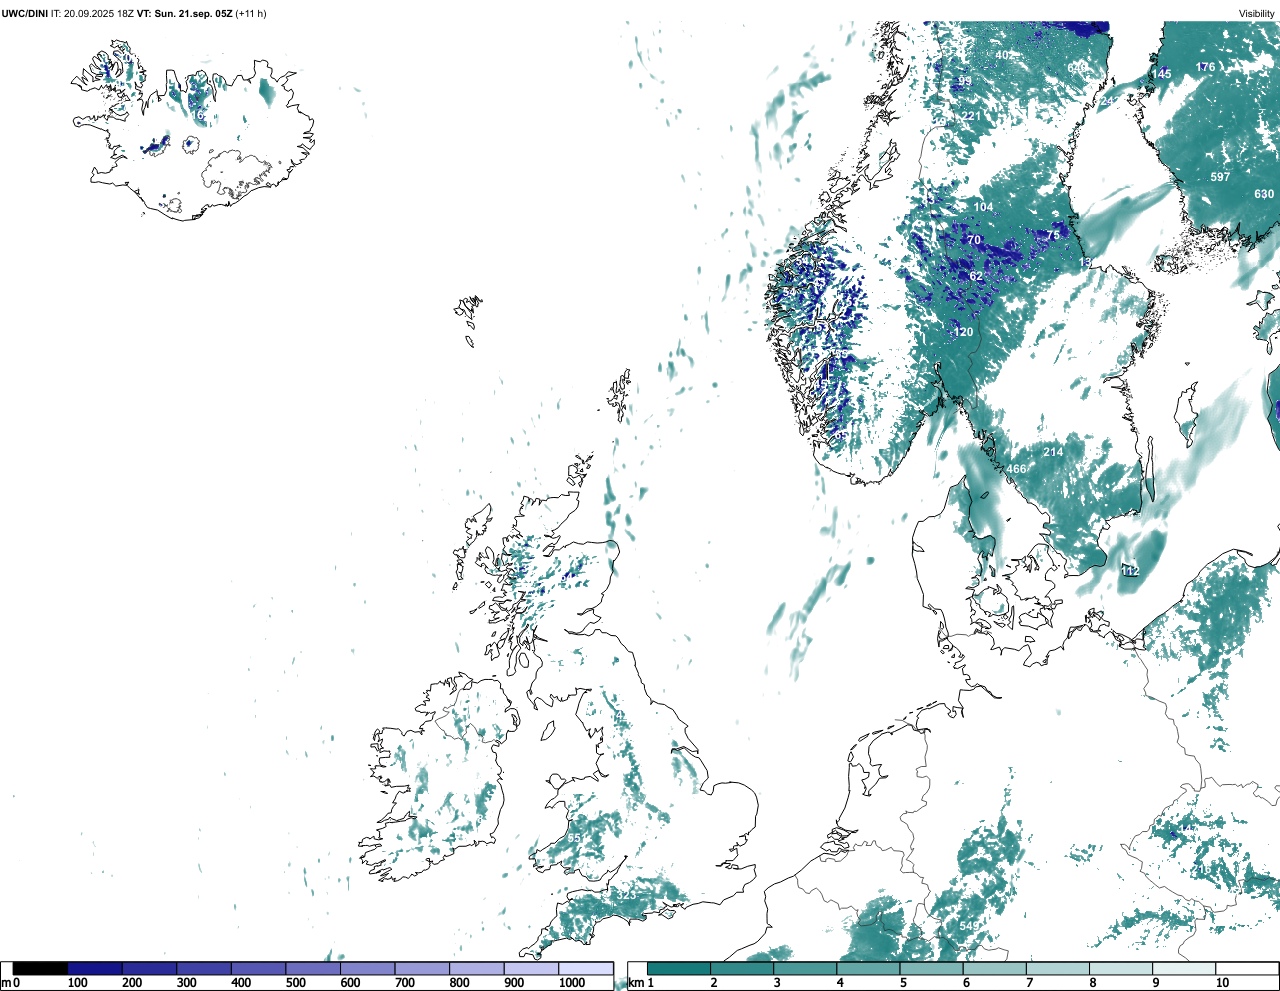Click the 300–400 m legend swatch
The image size is (1280, 991).
tap(204, 969)
